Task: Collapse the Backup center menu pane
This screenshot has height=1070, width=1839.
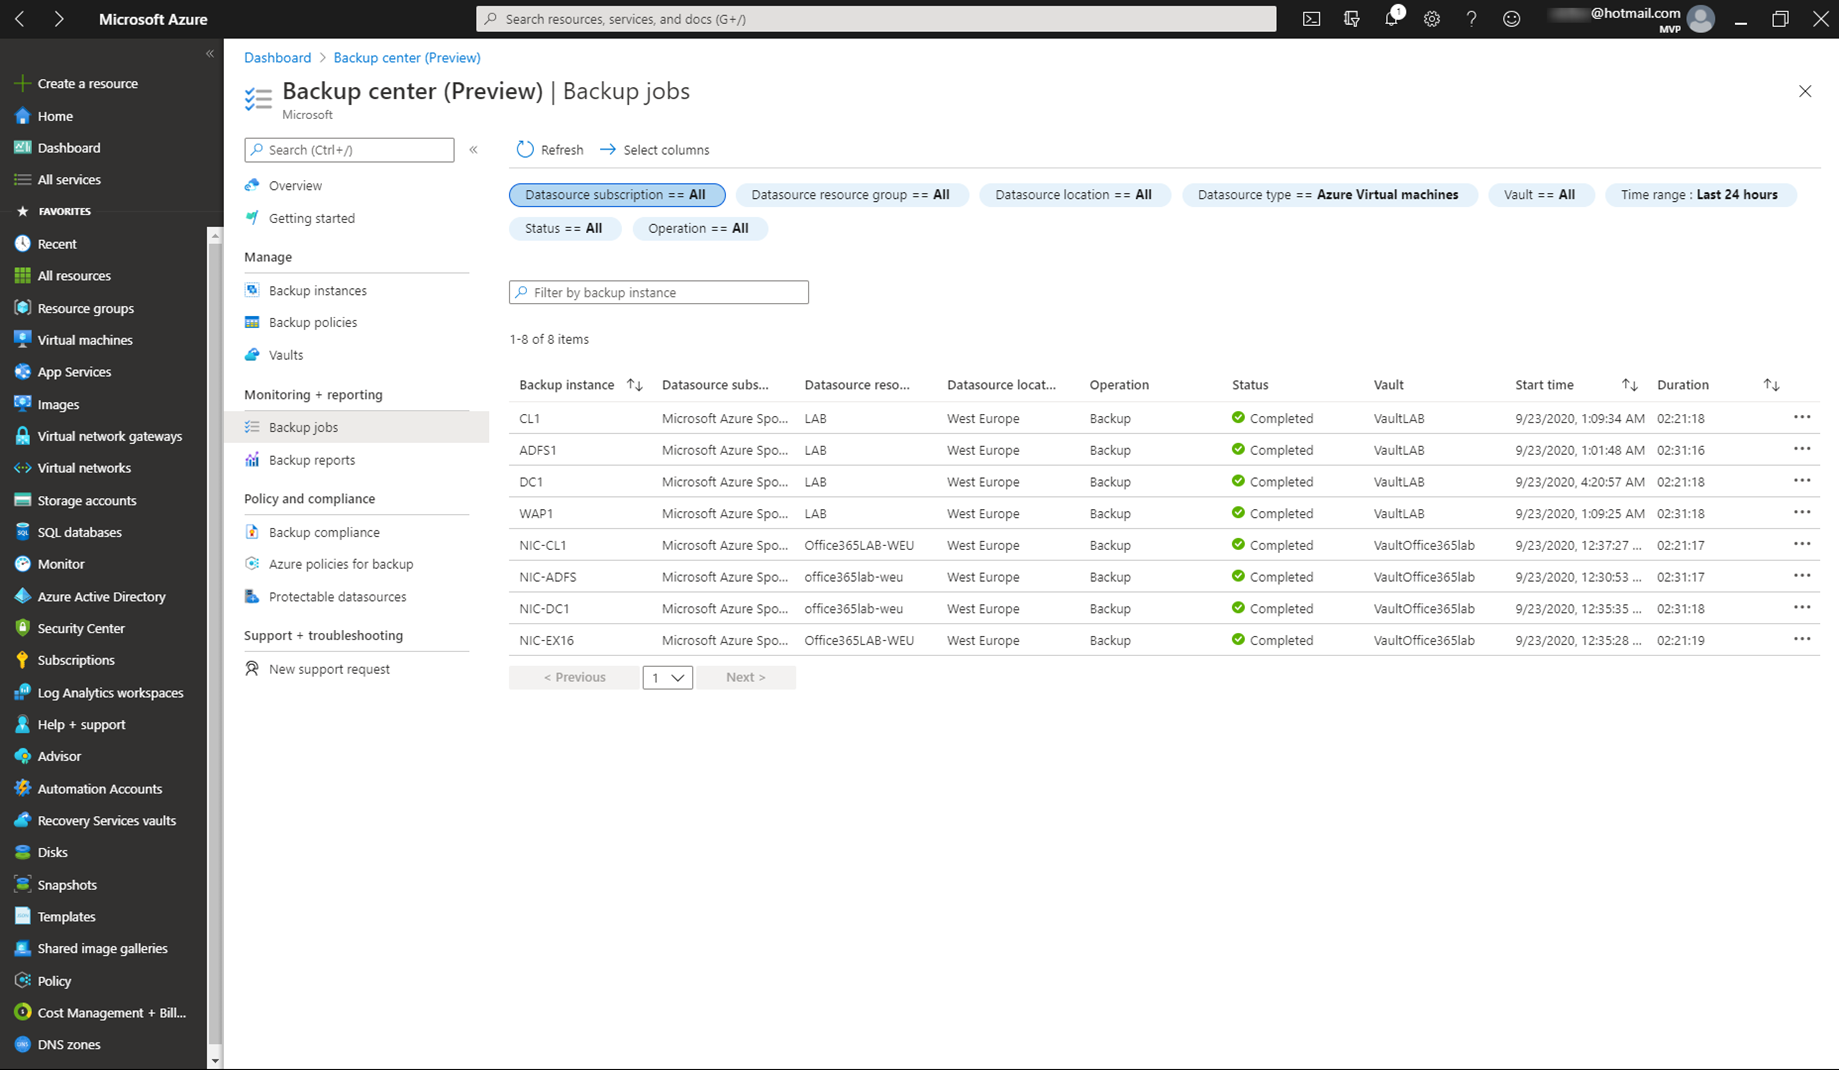Action: click(474, 150)
